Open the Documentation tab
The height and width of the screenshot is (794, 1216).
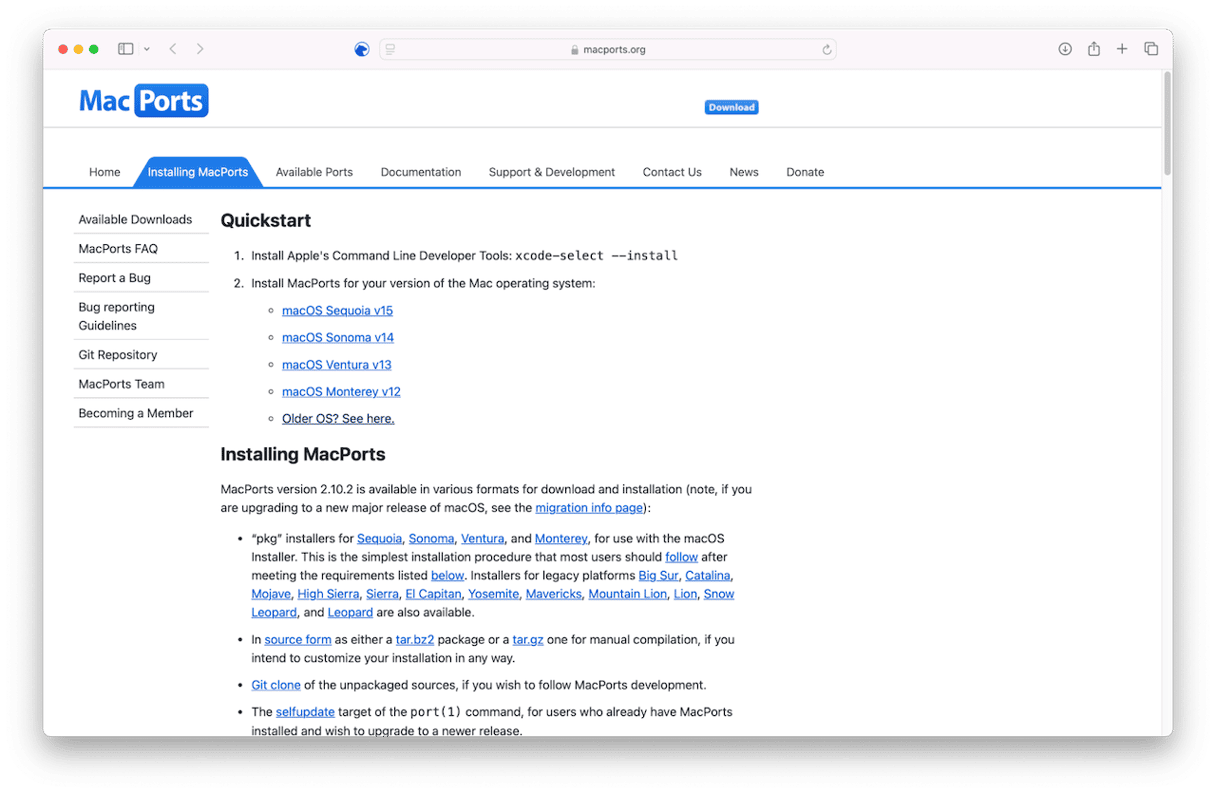click(421, 172)
